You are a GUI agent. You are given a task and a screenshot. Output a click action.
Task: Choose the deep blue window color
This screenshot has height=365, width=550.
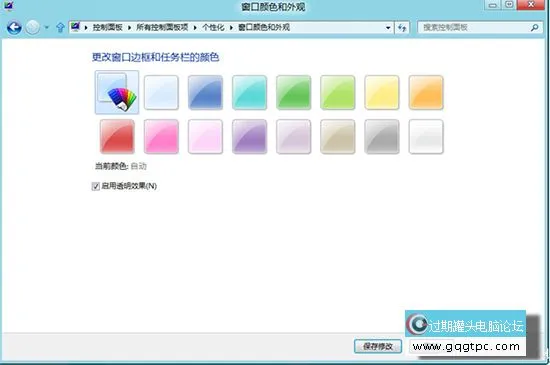[x=205, y=93]
